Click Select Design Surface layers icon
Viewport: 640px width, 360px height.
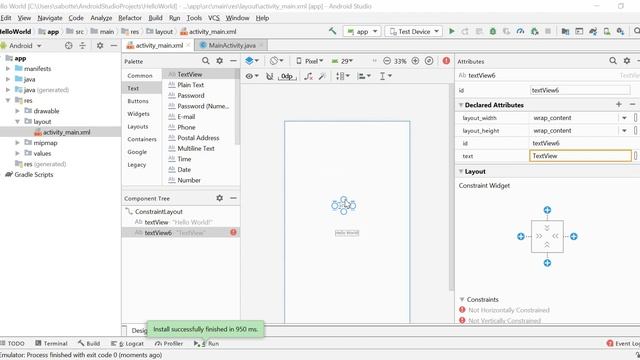(252, 61)
